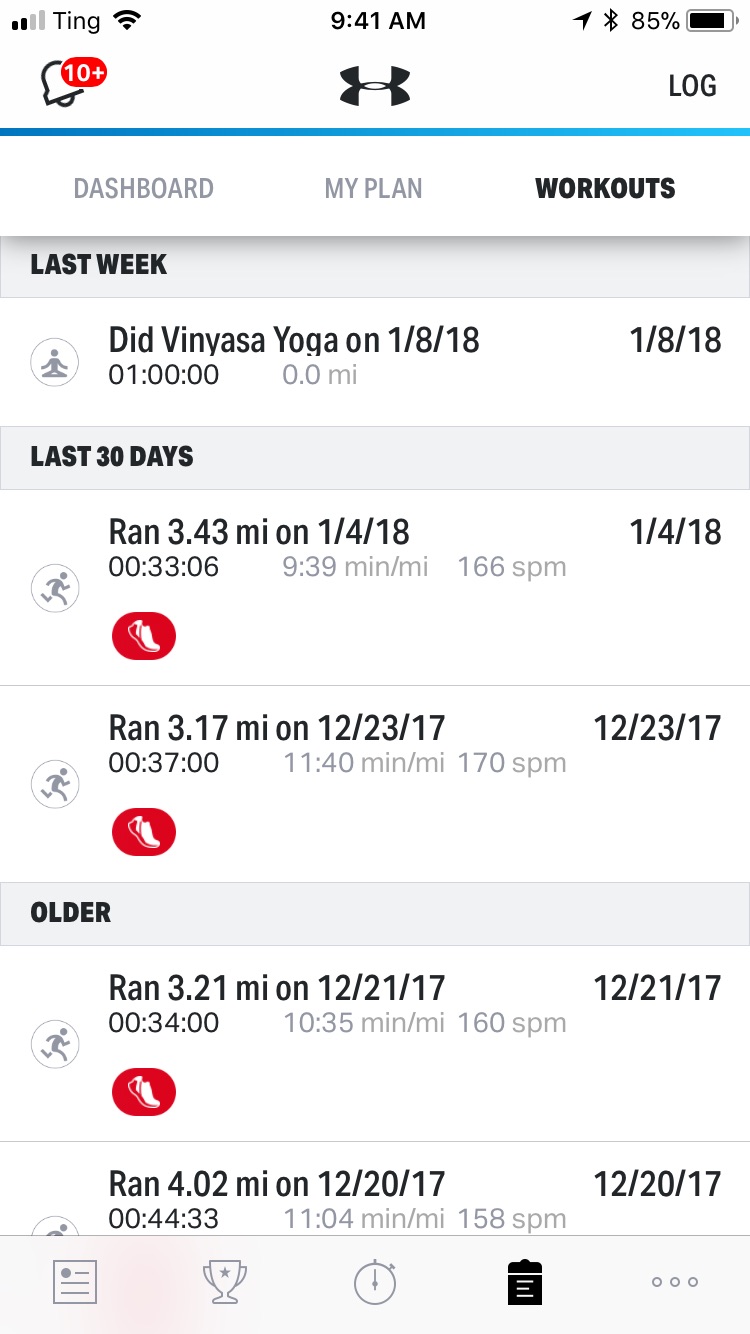750x1334 pixels.
Task: Open the more options three-dots icon
Action: pyautogui.click(x=675, y=1282)
